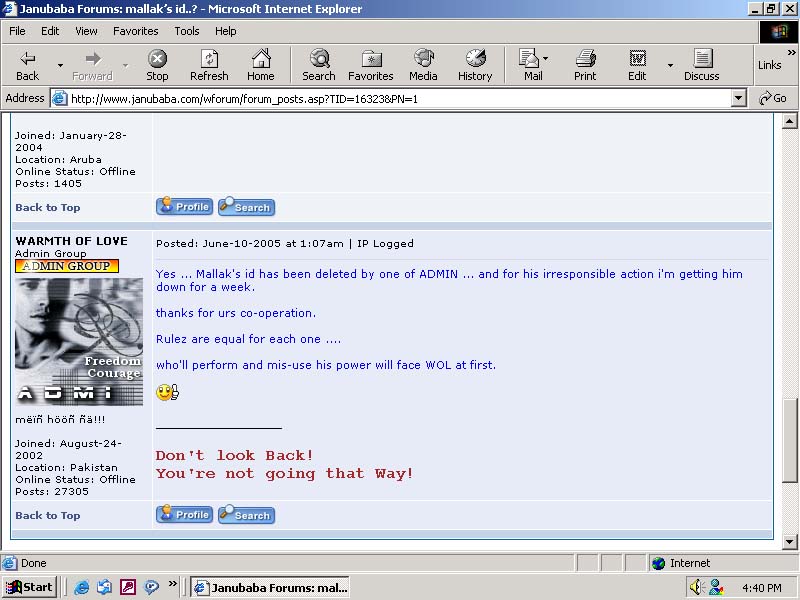Open the Media toolbar panel
Viewport: 800px width, 600px height.
[423, 65]
